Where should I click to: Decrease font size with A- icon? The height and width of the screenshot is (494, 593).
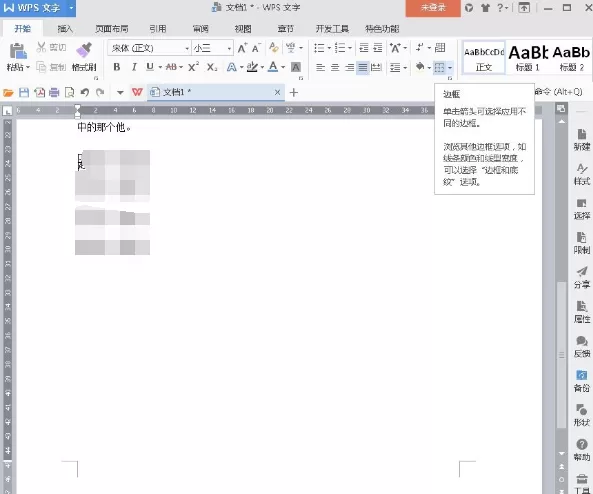tap(256, 48)
